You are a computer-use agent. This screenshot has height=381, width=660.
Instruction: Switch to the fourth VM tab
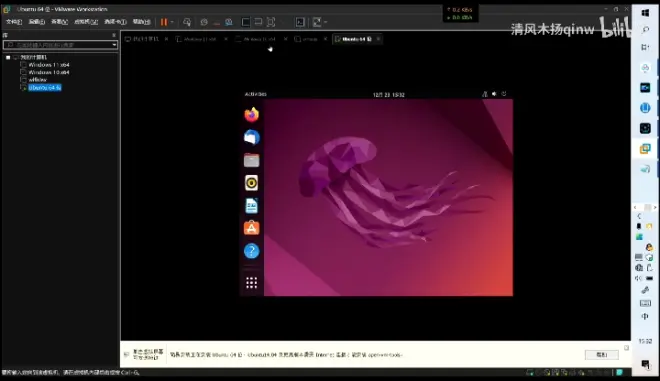(309, 39)
